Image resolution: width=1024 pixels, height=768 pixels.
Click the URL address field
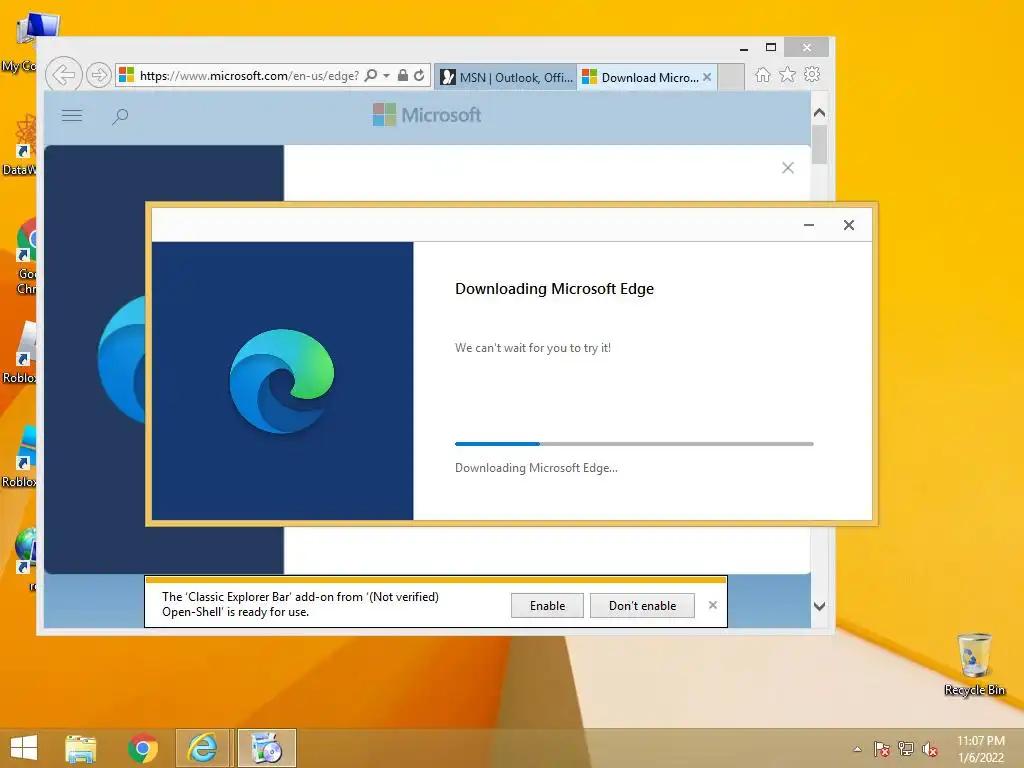point(248,75)
